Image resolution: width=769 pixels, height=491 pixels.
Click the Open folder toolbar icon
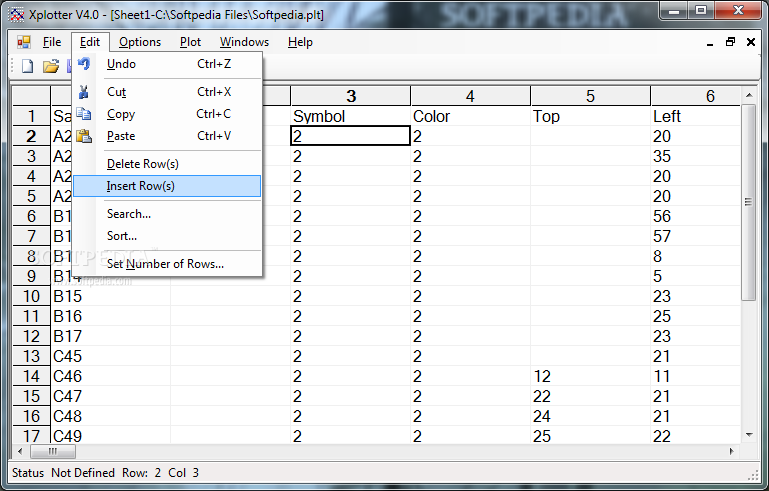(x=51, y=66)
